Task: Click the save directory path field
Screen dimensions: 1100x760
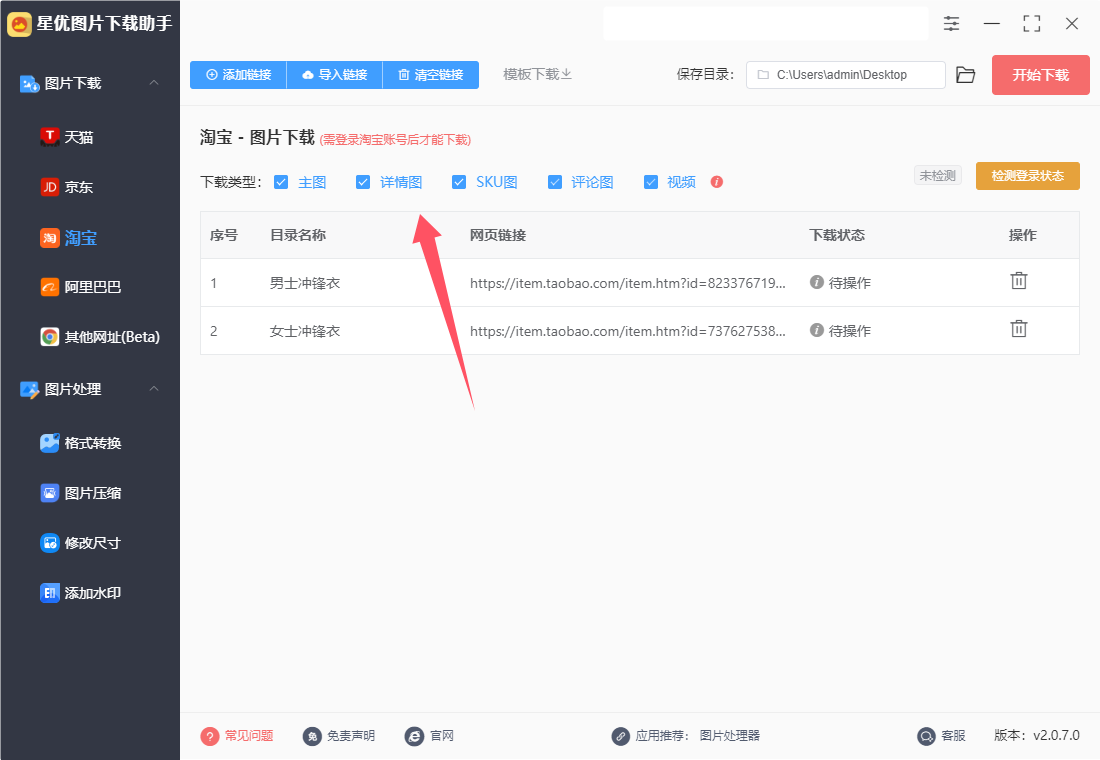Action: [846, 75]
